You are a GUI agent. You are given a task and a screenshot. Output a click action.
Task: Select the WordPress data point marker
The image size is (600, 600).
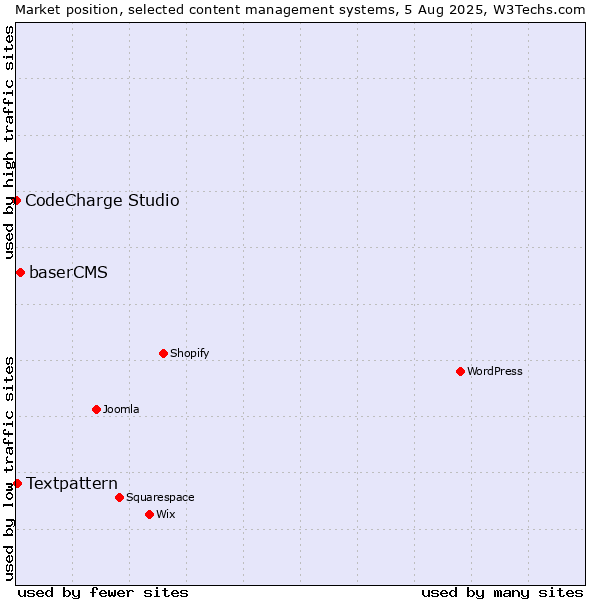pos(460,371)
